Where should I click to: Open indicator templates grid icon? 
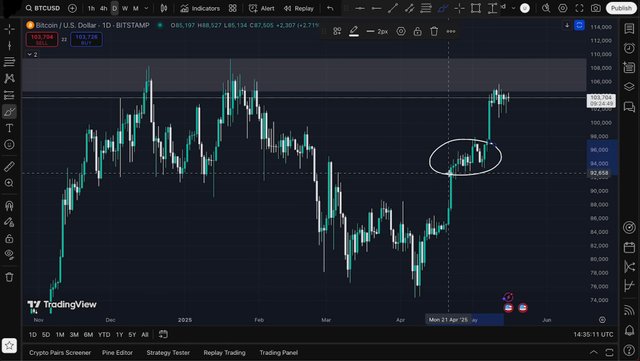[x=233, y=8]
